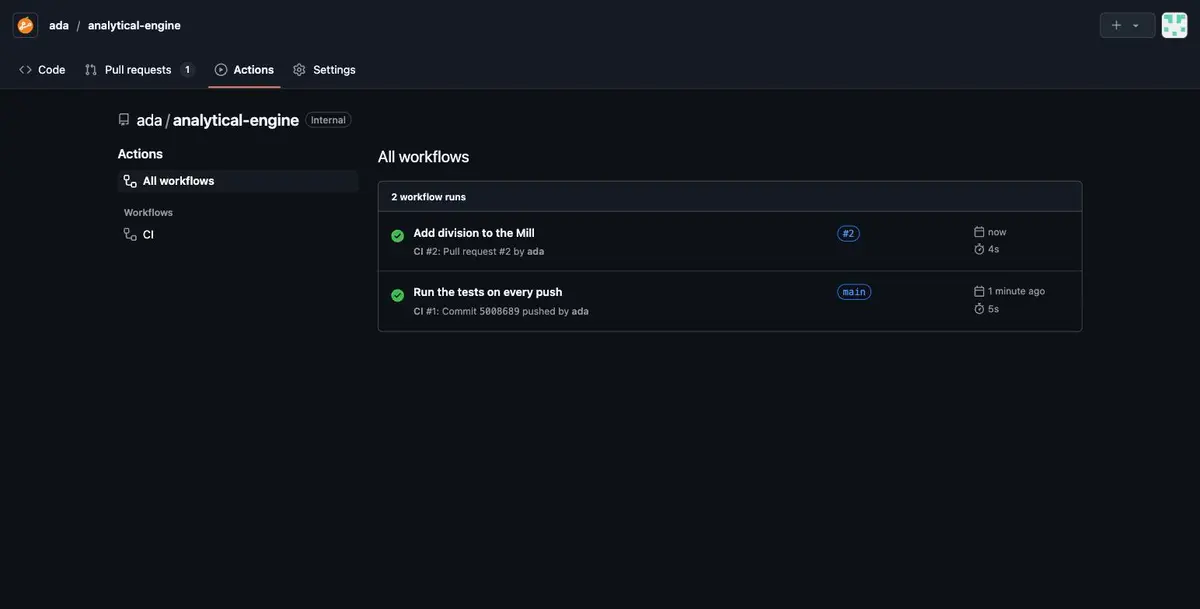Image resolution: width=1200 pixels, height=609 pixels.
Task: Open 'Run the tests on every push' run
Action: point(488,292)
